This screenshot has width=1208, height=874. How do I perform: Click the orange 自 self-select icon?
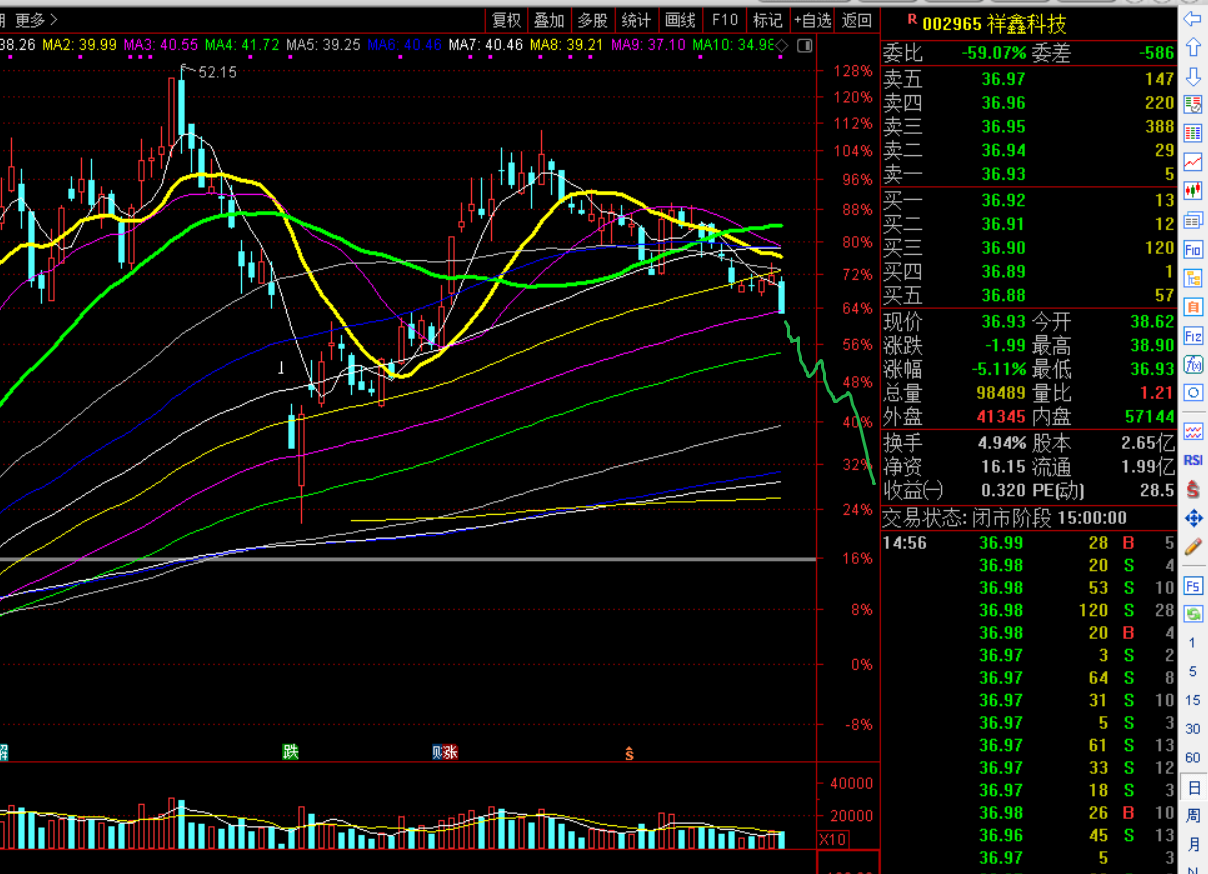click(1192, 307)
